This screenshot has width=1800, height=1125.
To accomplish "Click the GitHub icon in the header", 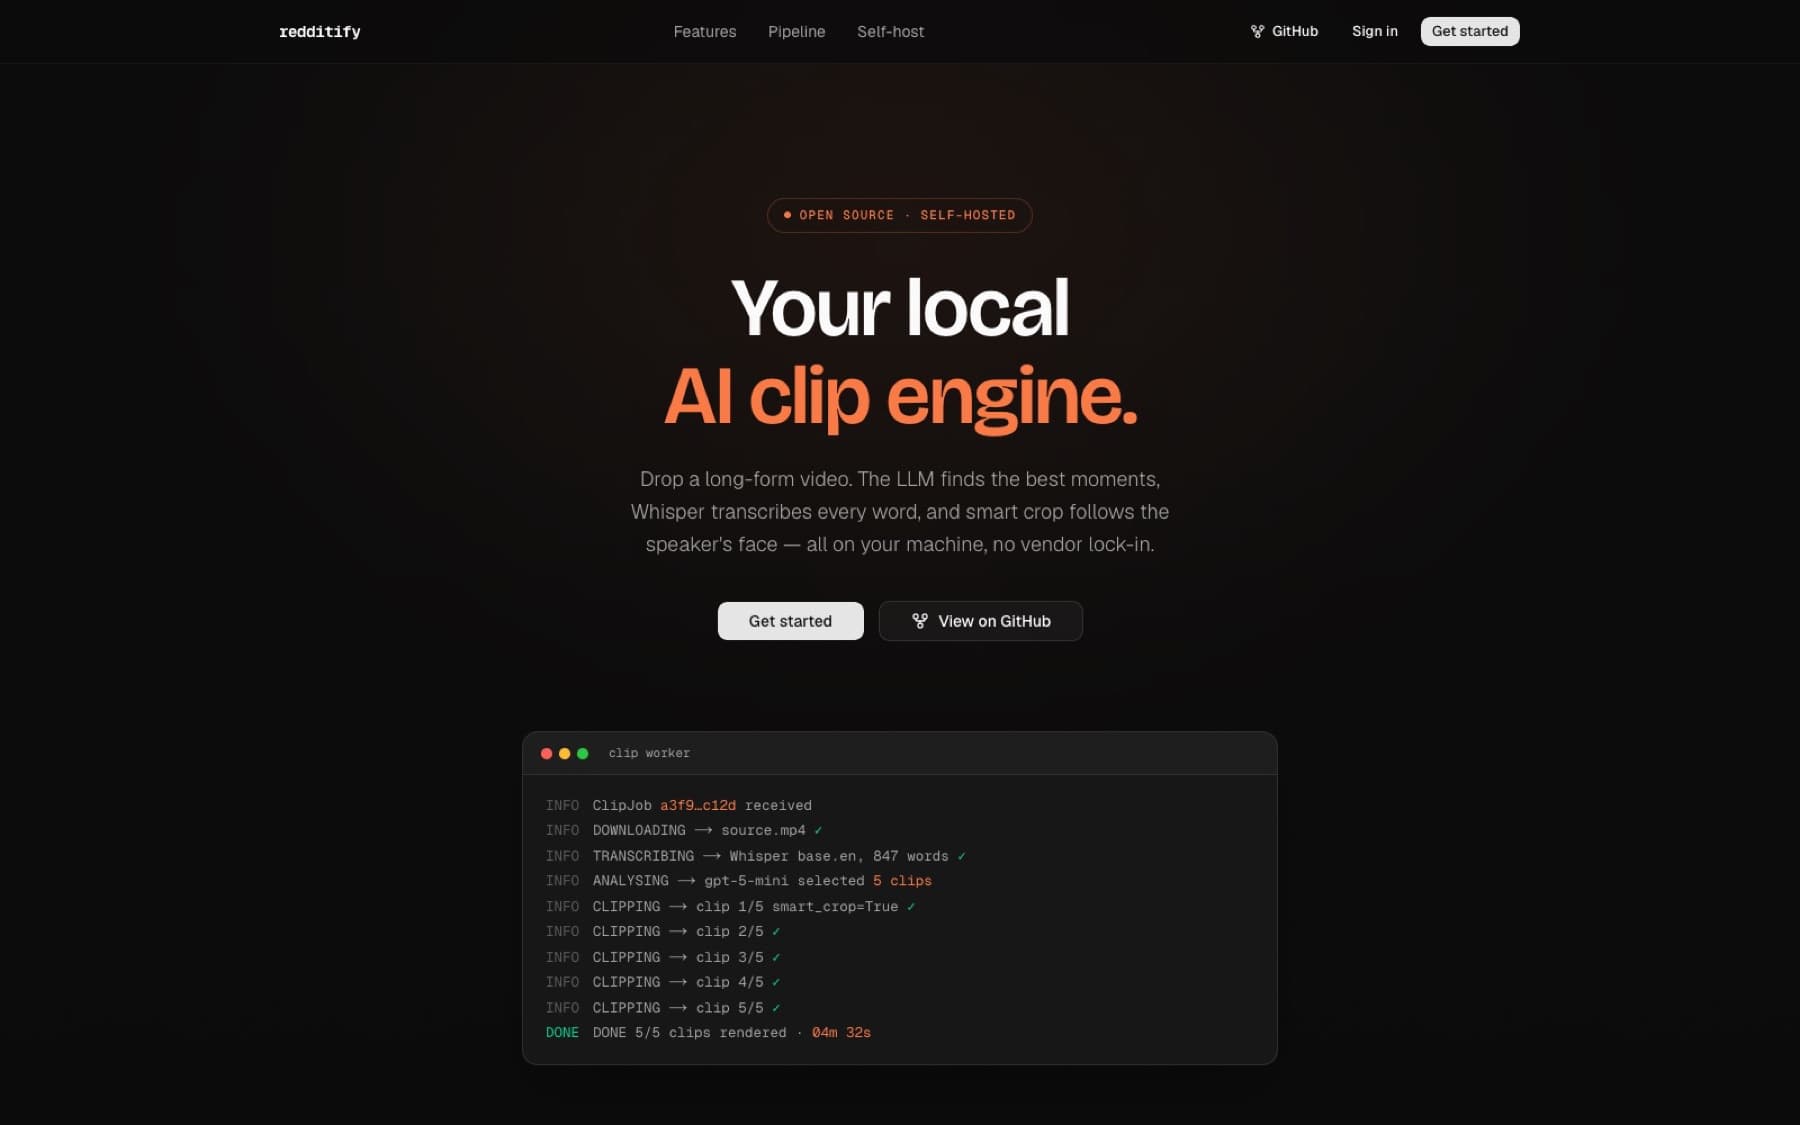I will [x=1257, y=32].
